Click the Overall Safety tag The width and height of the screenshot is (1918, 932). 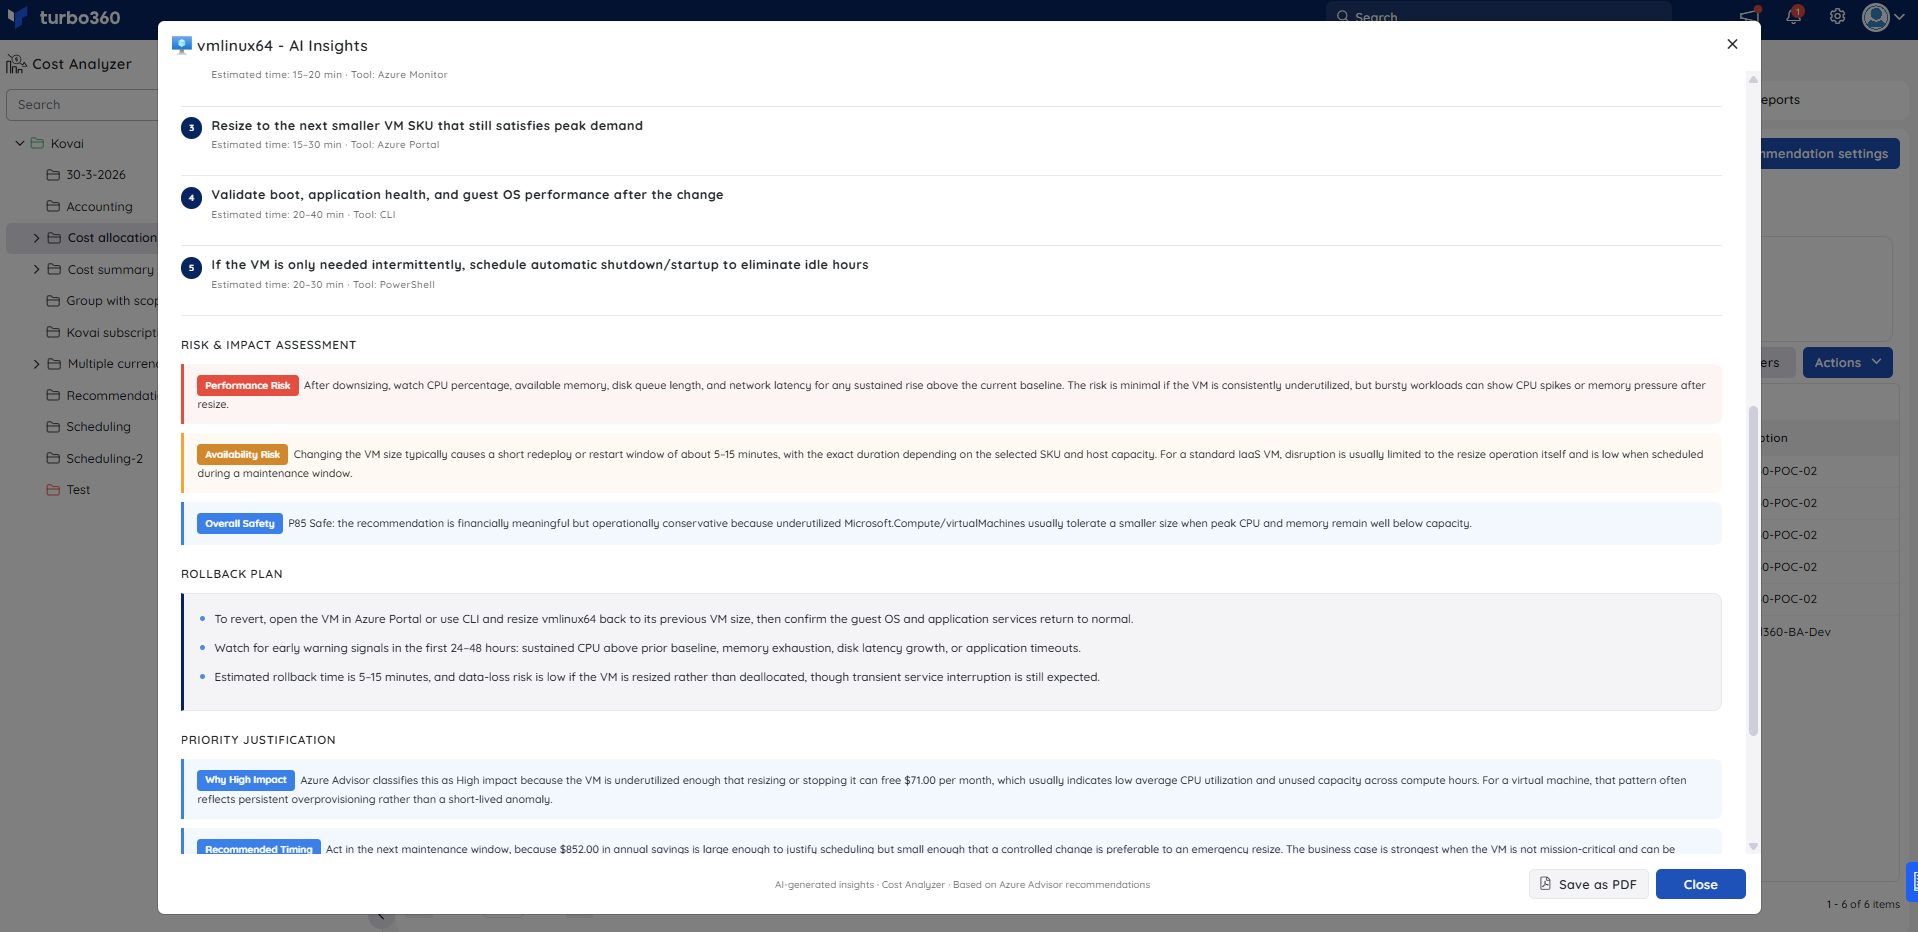point(240,523)
